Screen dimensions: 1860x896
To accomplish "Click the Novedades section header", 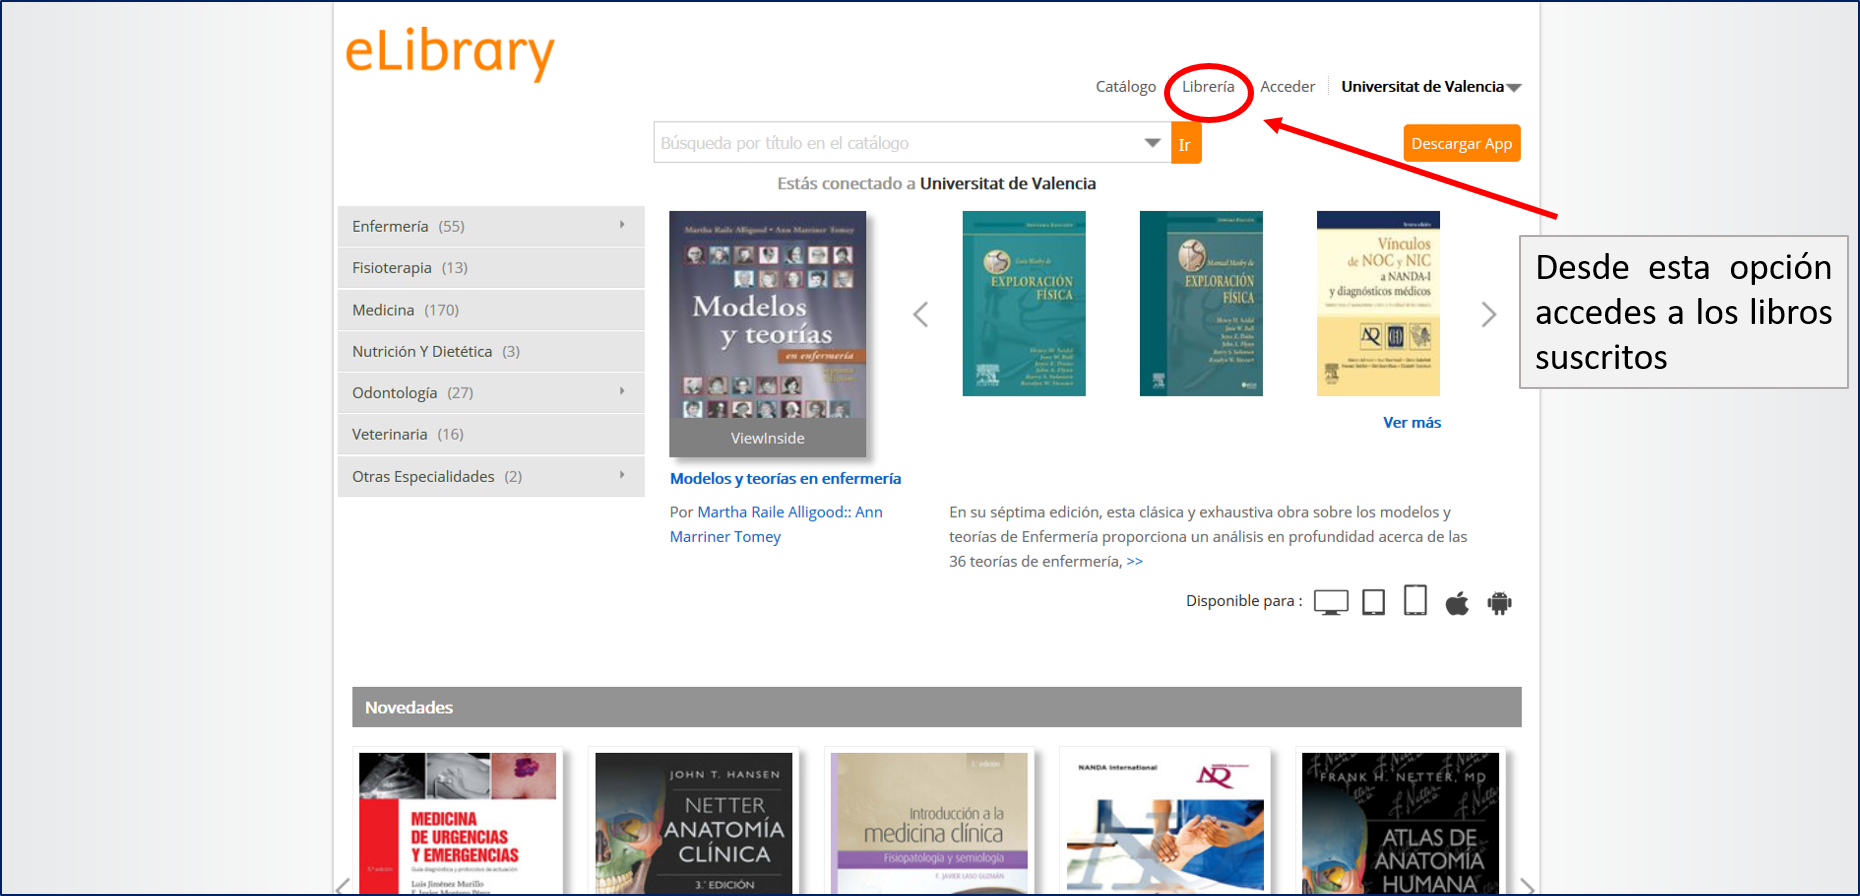I will tap(937, 707).
